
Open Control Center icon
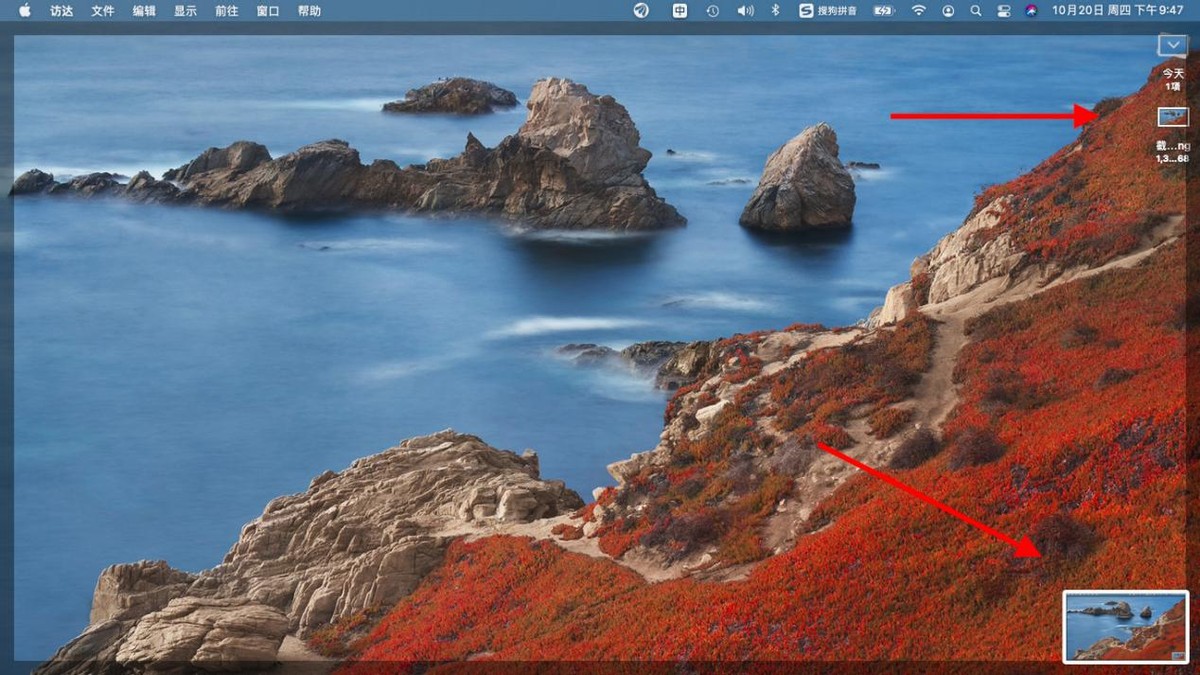(1004, 10)
